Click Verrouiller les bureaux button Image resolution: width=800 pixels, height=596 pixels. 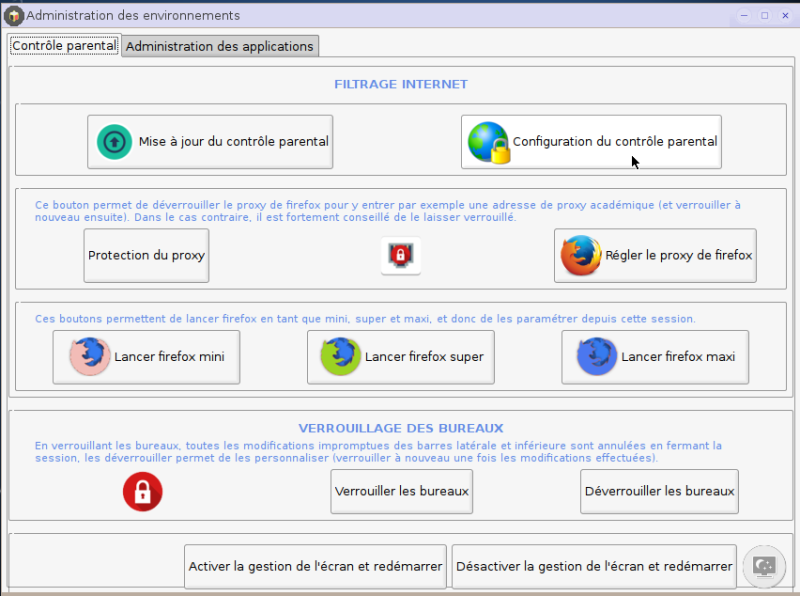coord(402,491)
